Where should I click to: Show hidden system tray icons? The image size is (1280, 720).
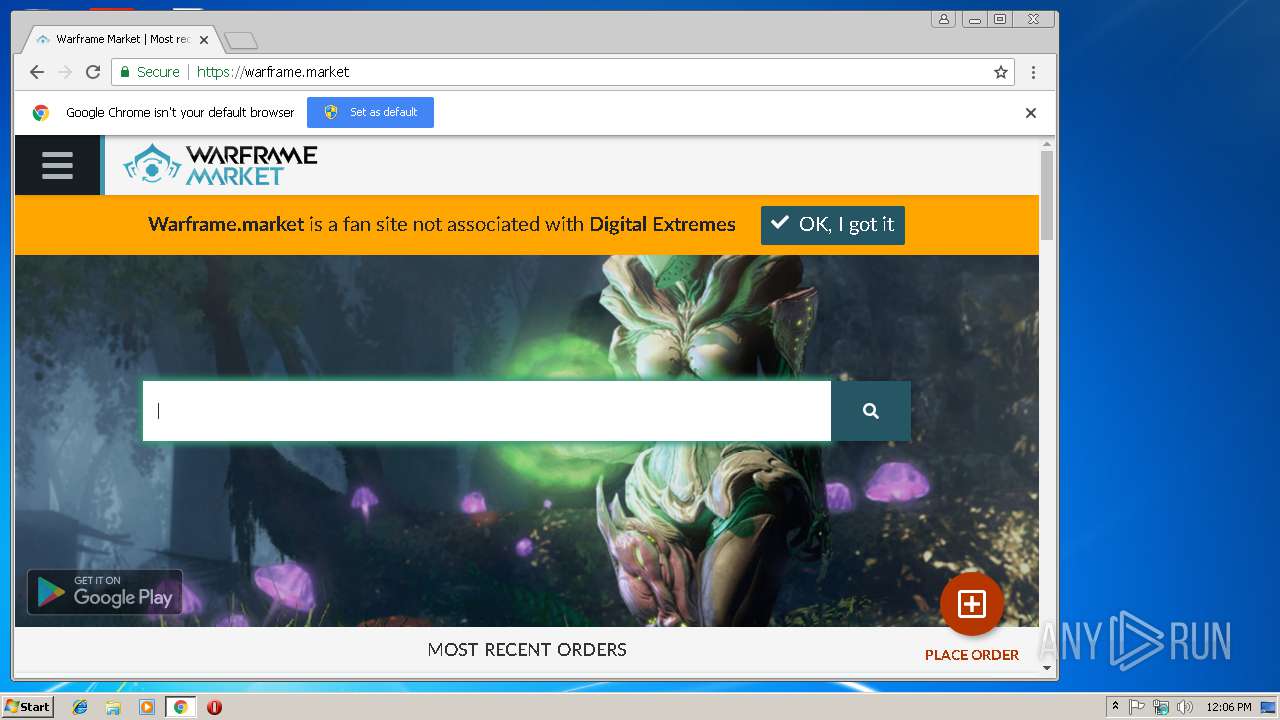[1115, 707]
